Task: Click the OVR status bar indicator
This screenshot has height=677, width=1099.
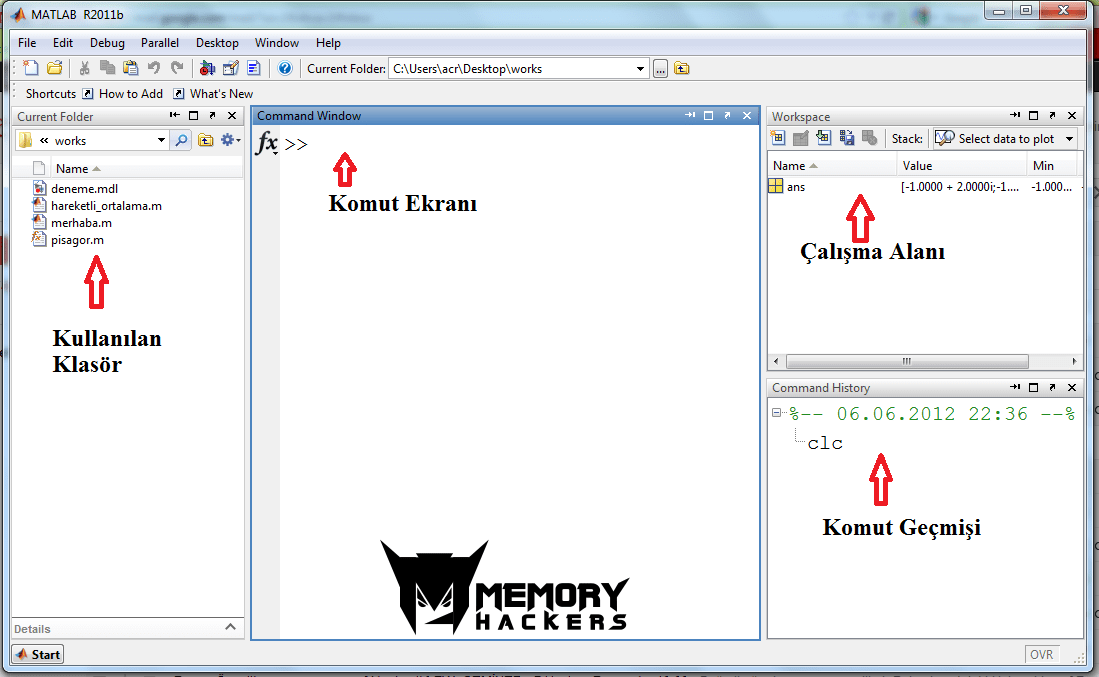Action: click(x=1042, y=655)
